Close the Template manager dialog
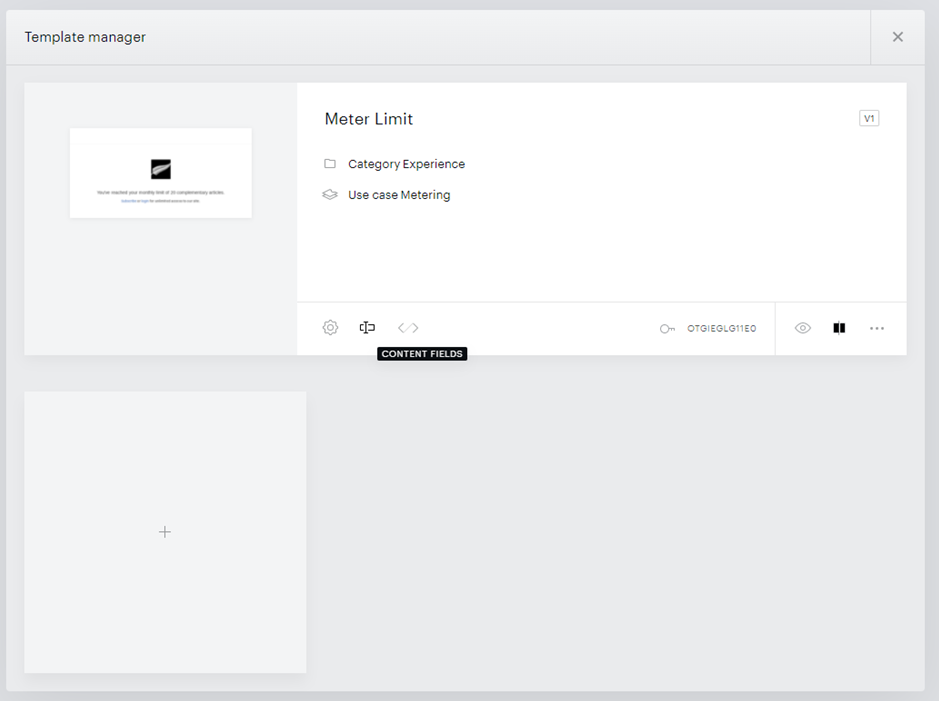Screen dimensions: 939x701 point(898,37)
